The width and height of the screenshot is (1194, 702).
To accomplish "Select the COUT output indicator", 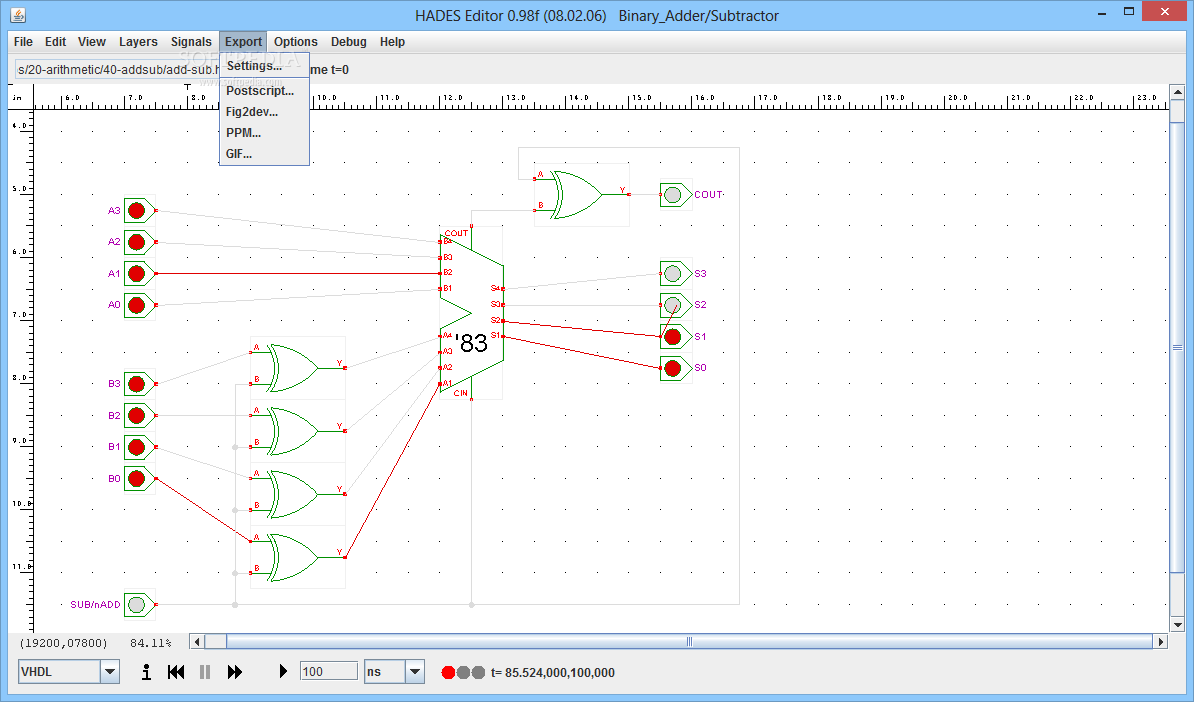I will tap(672, 195).
